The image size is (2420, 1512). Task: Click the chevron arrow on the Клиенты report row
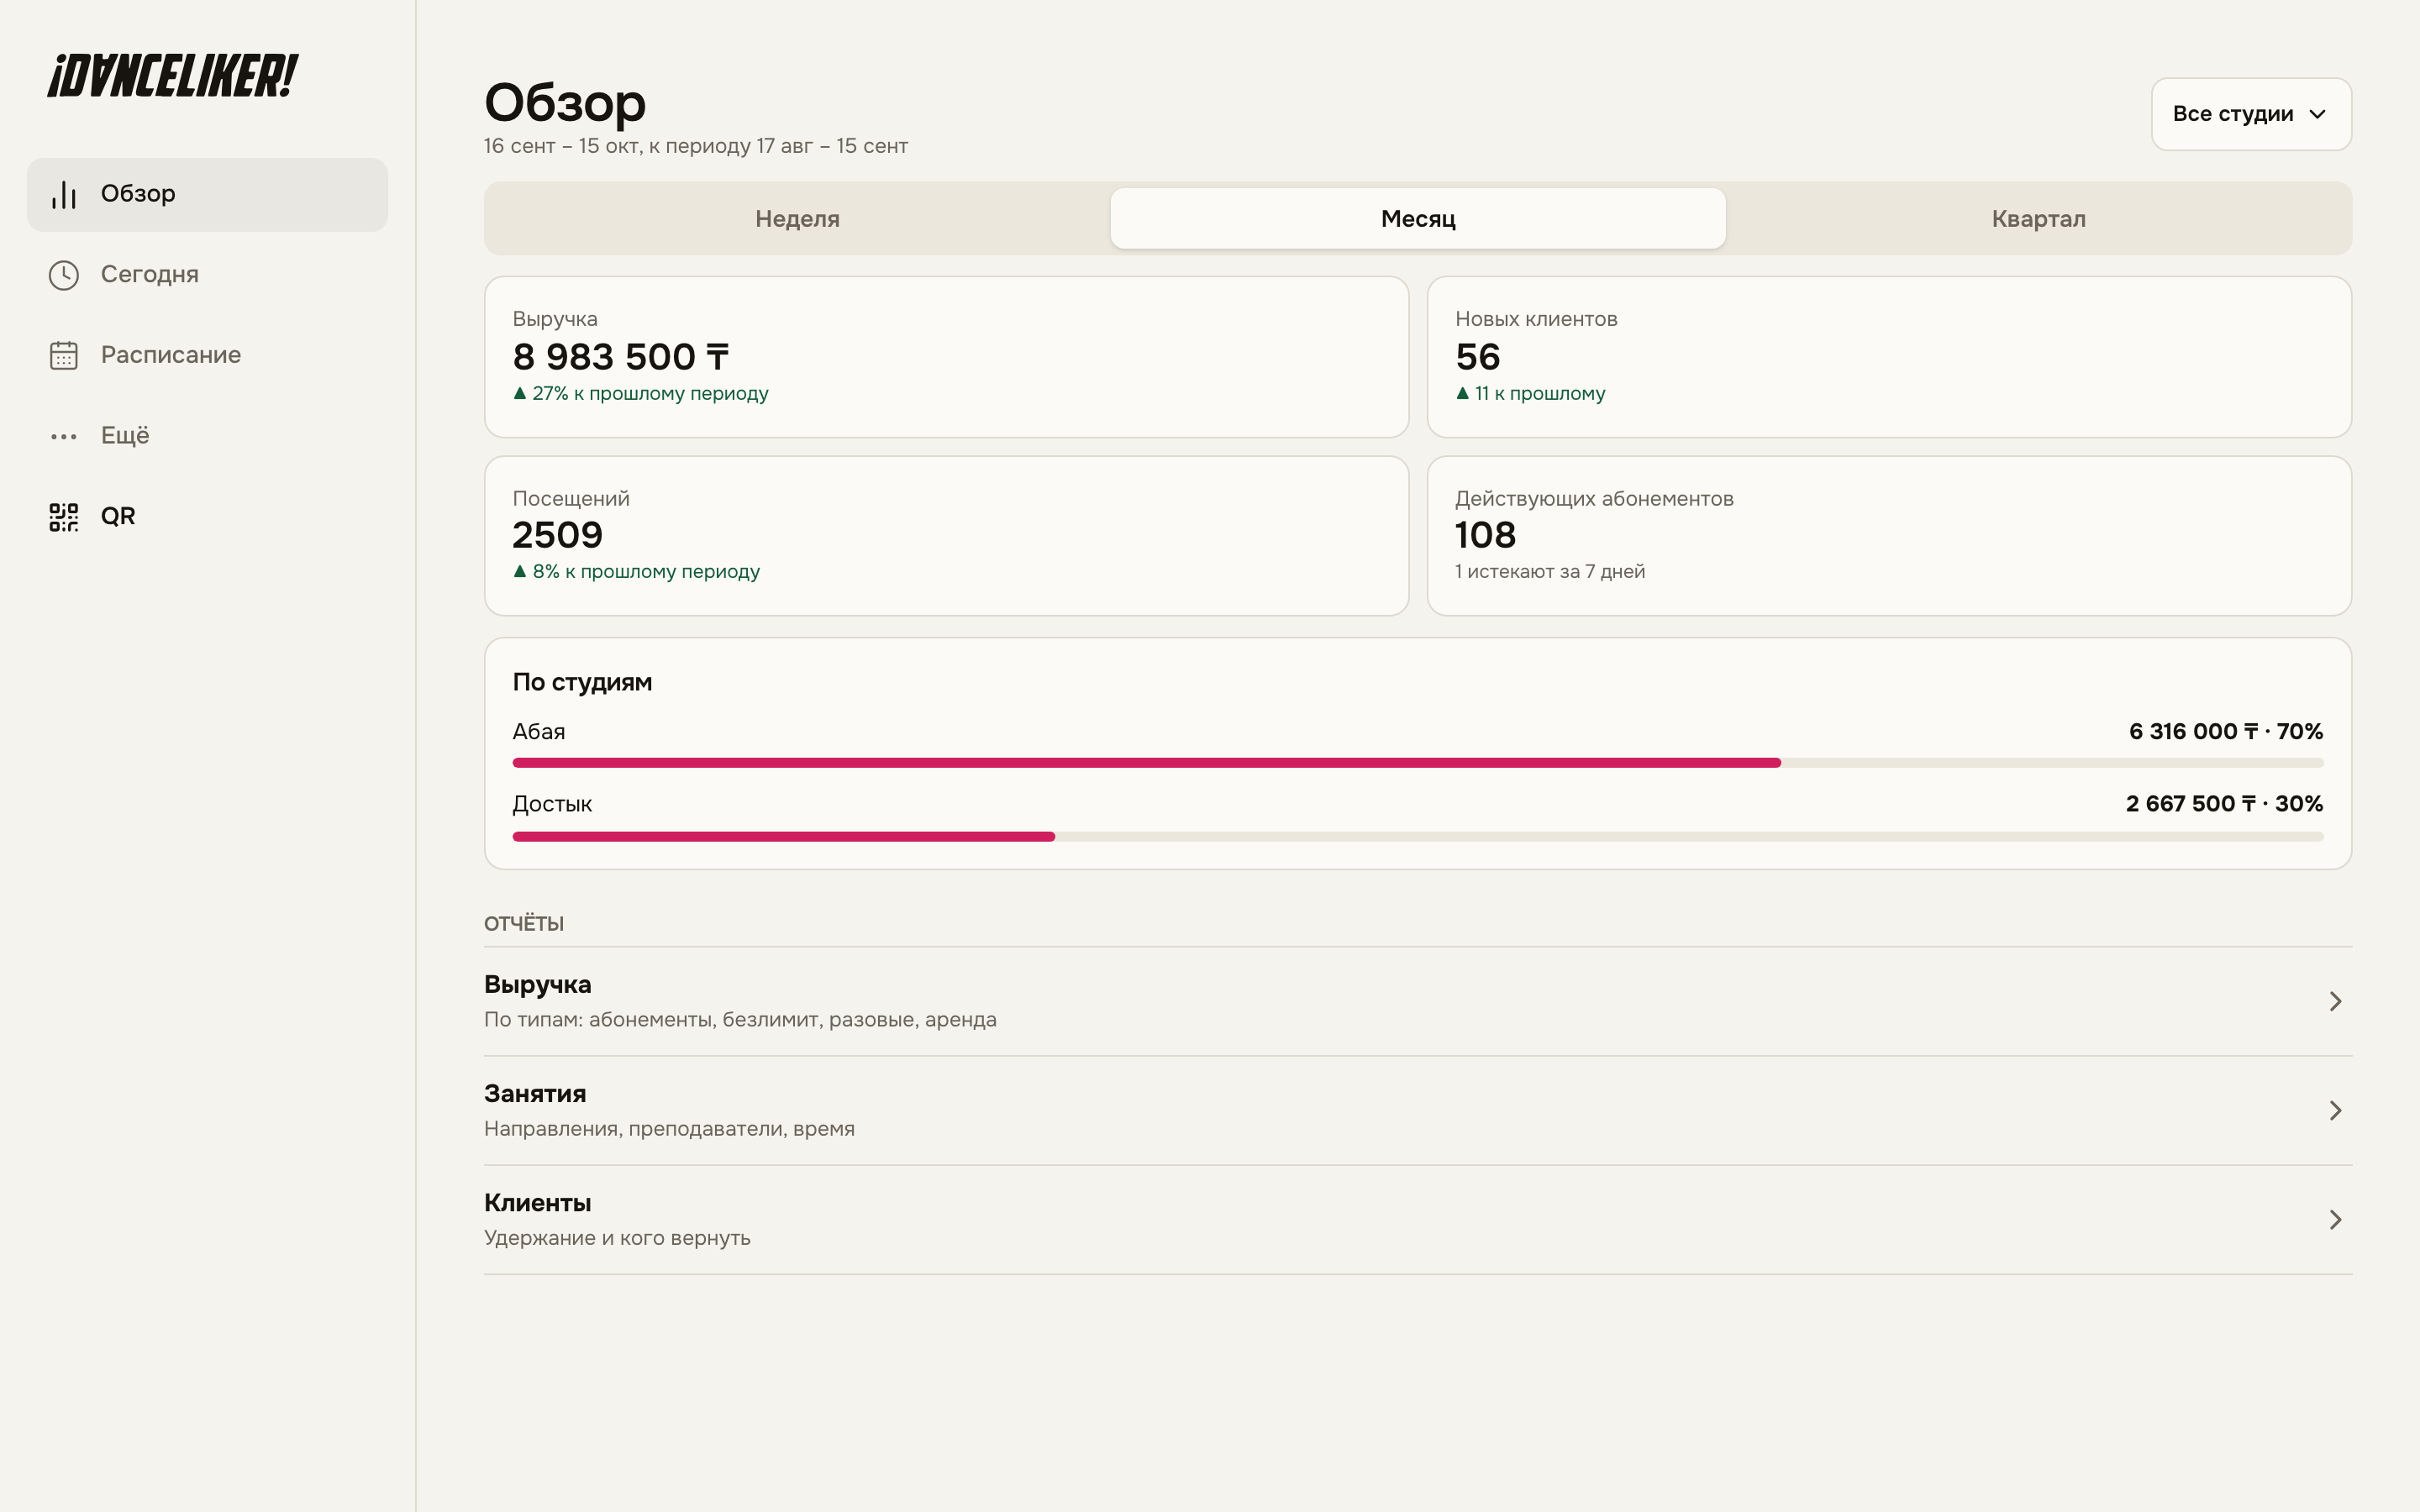pyautogui.click(x=2335, y=1219)
